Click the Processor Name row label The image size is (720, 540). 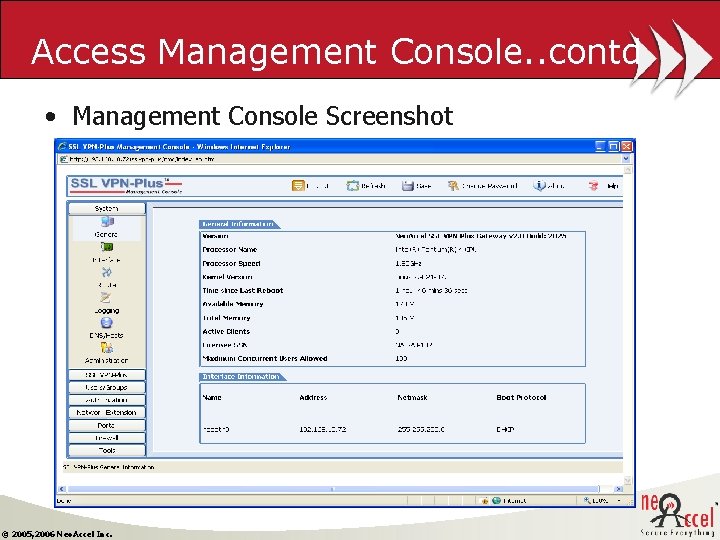click(x=230, y=249)
